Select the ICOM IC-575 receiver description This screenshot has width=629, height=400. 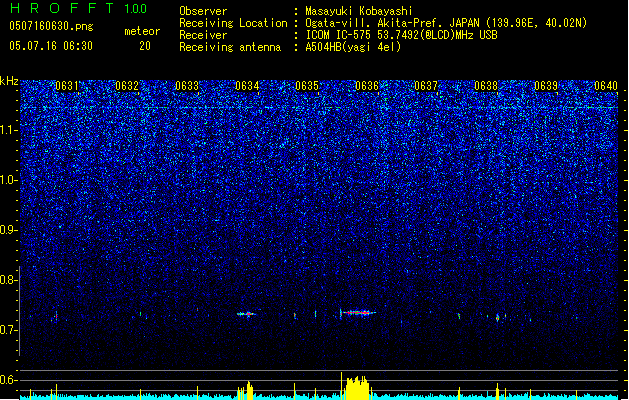tap(401, 35)
